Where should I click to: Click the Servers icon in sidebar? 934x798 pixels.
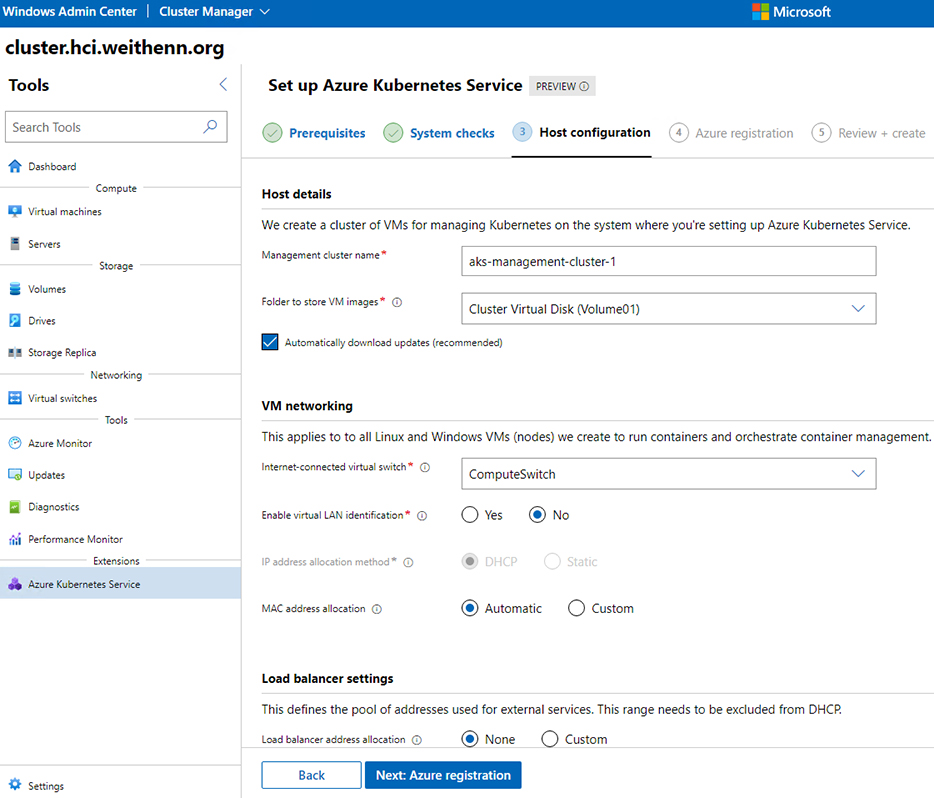point(15,244)
